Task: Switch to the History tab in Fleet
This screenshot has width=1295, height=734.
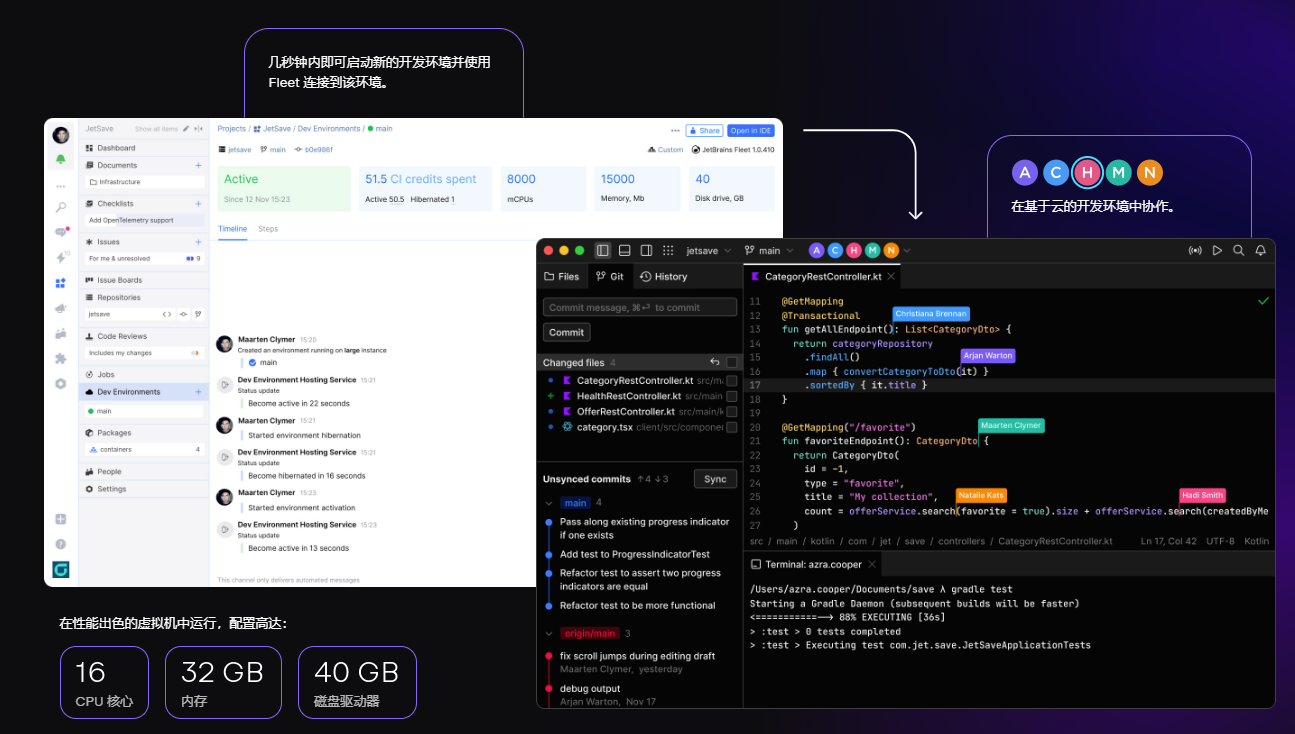Action: [x=664, y=276]
